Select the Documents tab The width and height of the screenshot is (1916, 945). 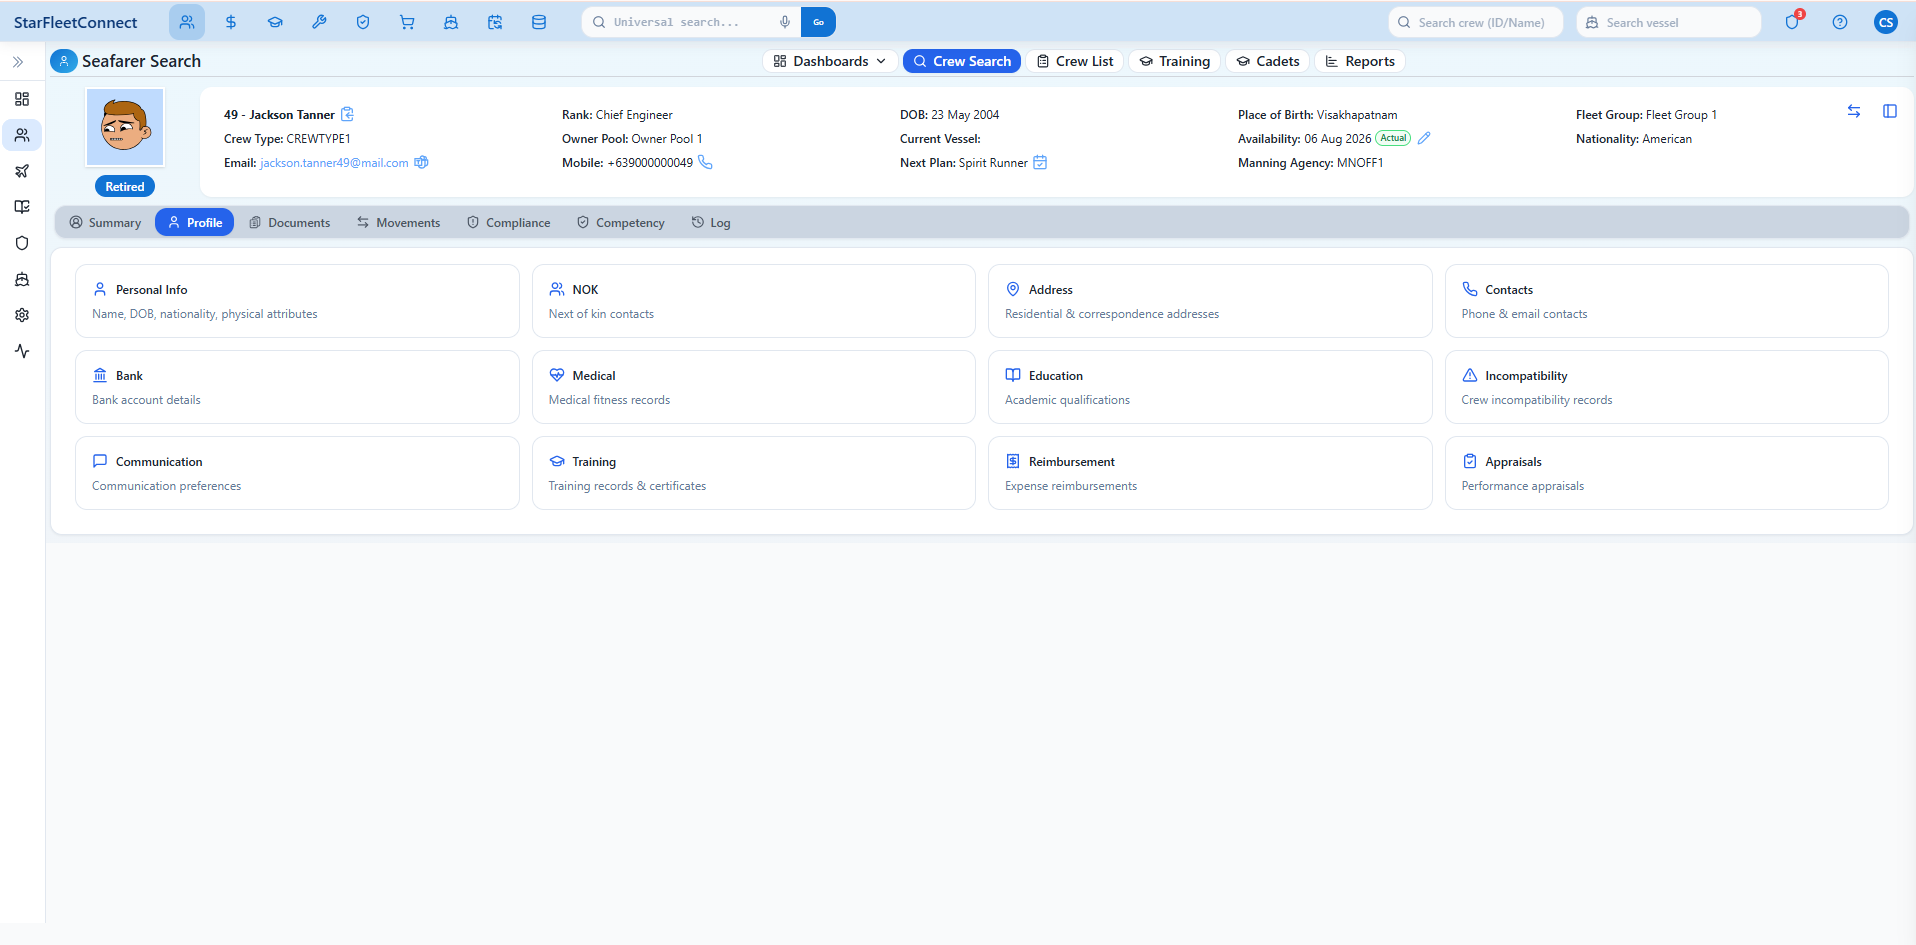(x=289, y=222)
